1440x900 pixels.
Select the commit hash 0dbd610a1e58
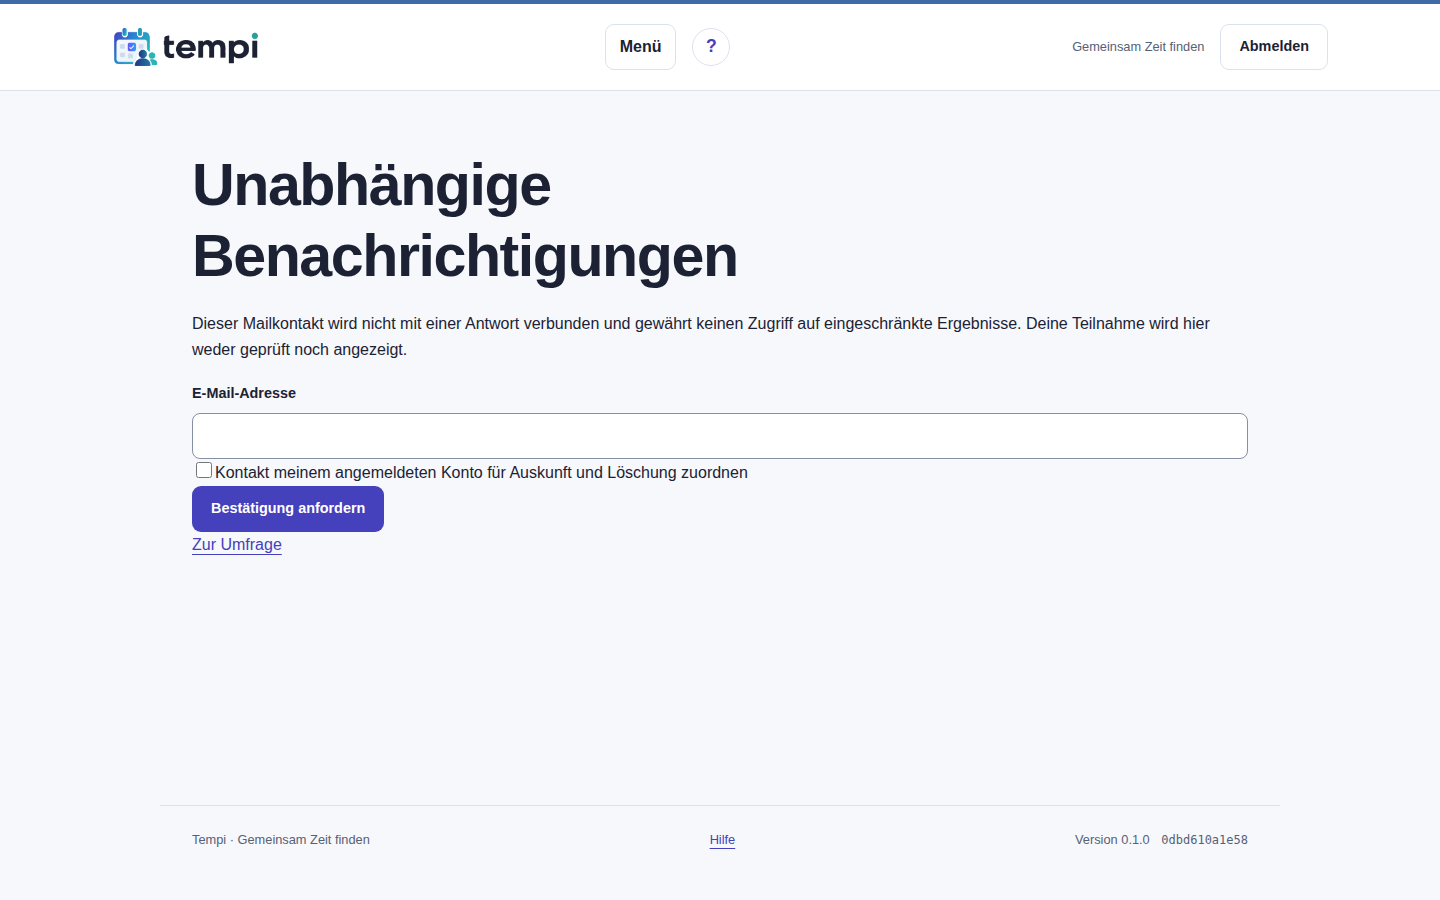[1204, 840]
